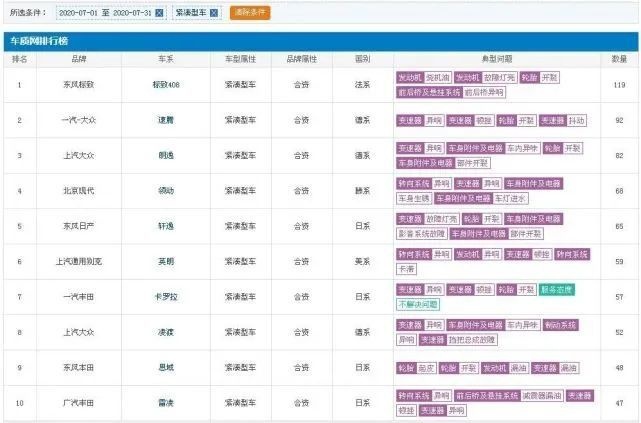
Task: Click the 车灯进水 tag for 领动
Action: (x=510, y=199)
